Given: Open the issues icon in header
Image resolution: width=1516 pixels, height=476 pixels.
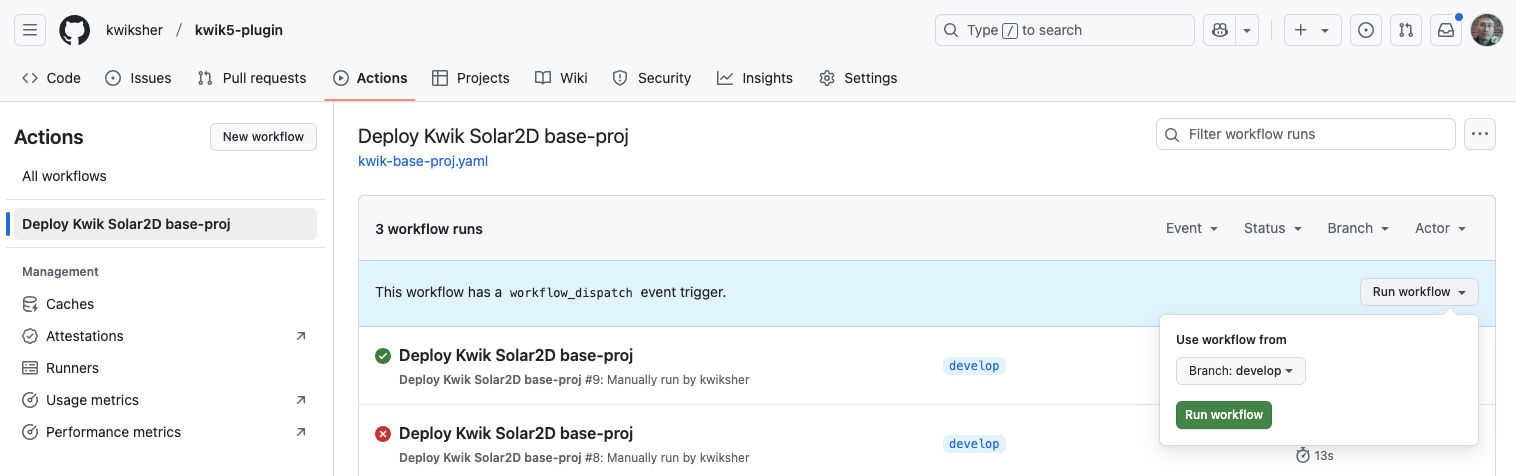Looking at the screenshot, I should click(x=1366, y=30).
